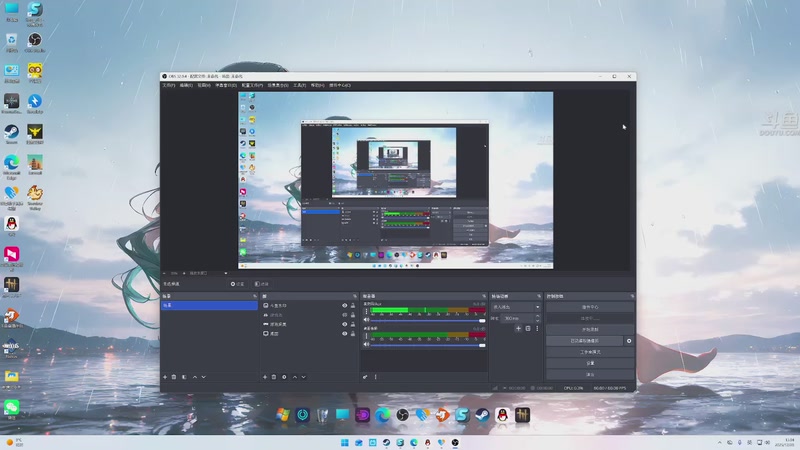The height and width of the screenshot is (450, 800).
Task: Show the gamepad-icon source via eye icon
Action: 344,315
